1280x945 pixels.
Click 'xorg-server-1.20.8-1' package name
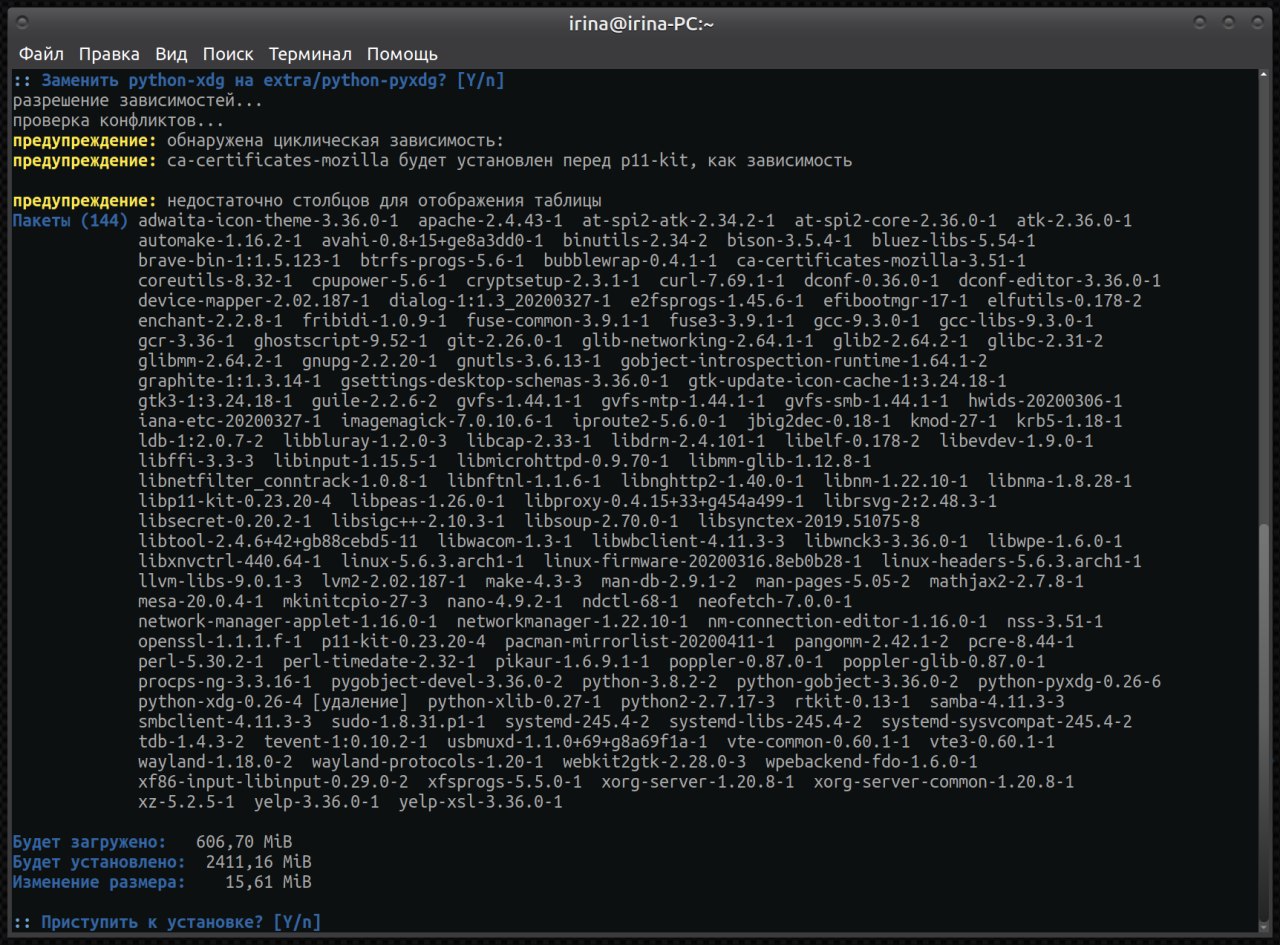click(698, 780)
